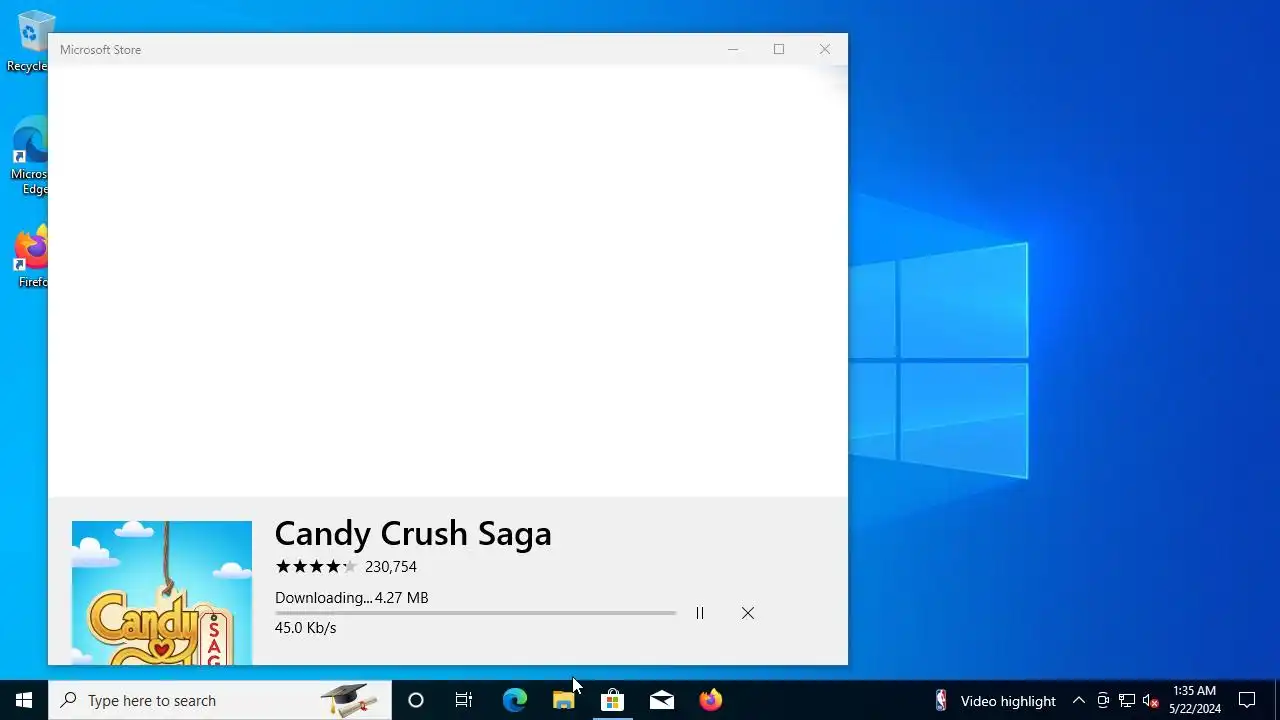Maximize the Microsoft Store window

pyautogui.click(x=779, y=49)
